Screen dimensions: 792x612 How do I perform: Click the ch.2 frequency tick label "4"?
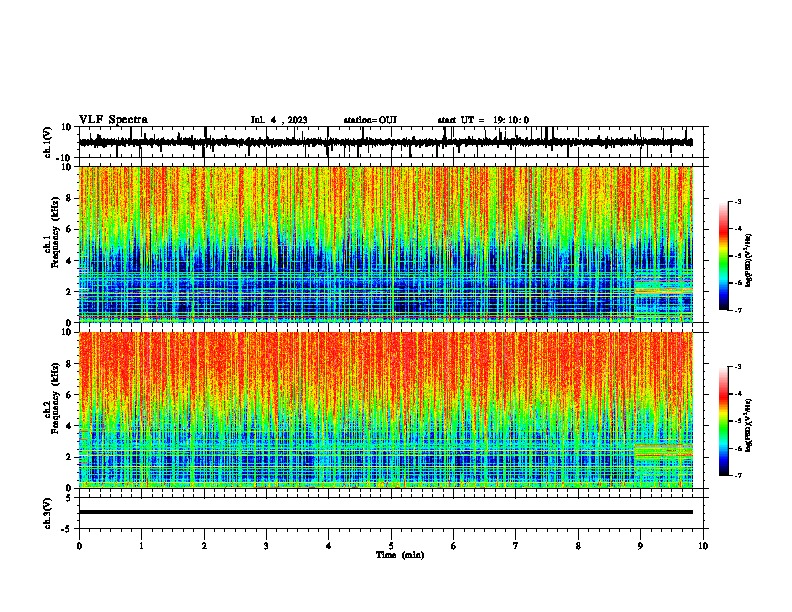[x=69, y=426]
